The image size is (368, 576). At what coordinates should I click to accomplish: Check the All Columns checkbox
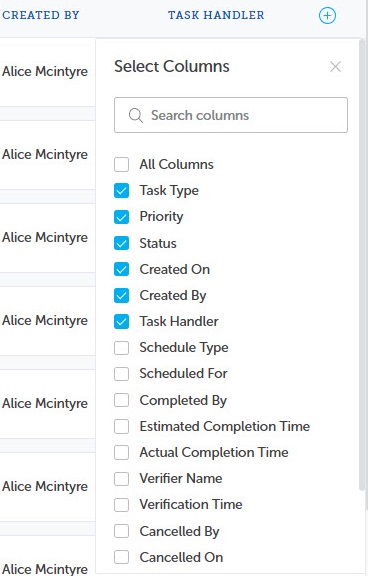point(122,165)
